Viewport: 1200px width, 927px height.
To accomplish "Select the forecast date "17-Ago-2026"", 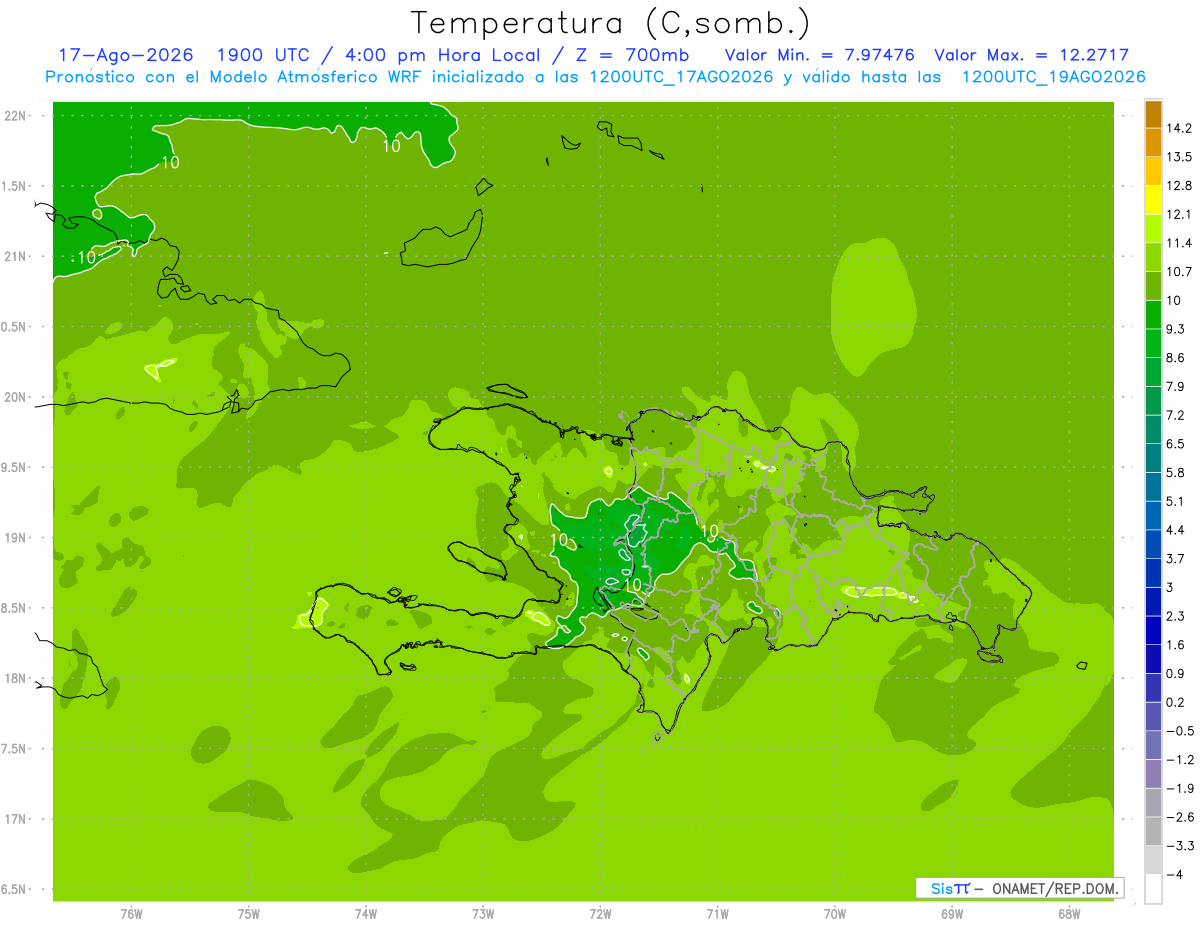I will tap(125, 55).
